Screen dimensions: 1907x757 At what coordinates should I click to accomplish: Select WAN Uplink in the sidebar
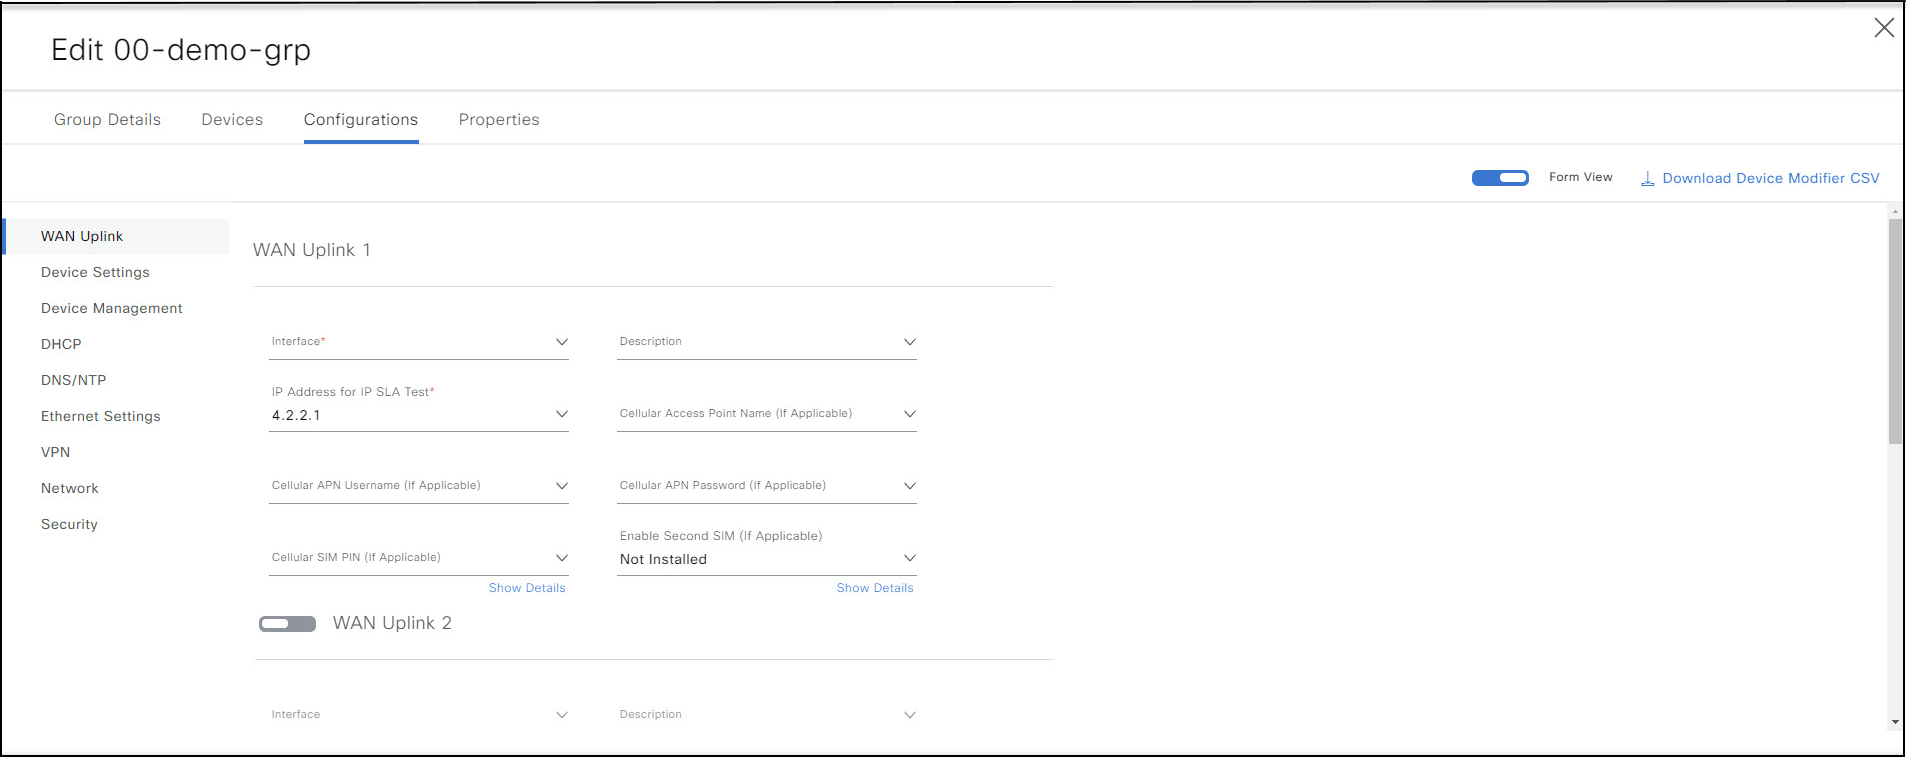click(x=116, y=236)
